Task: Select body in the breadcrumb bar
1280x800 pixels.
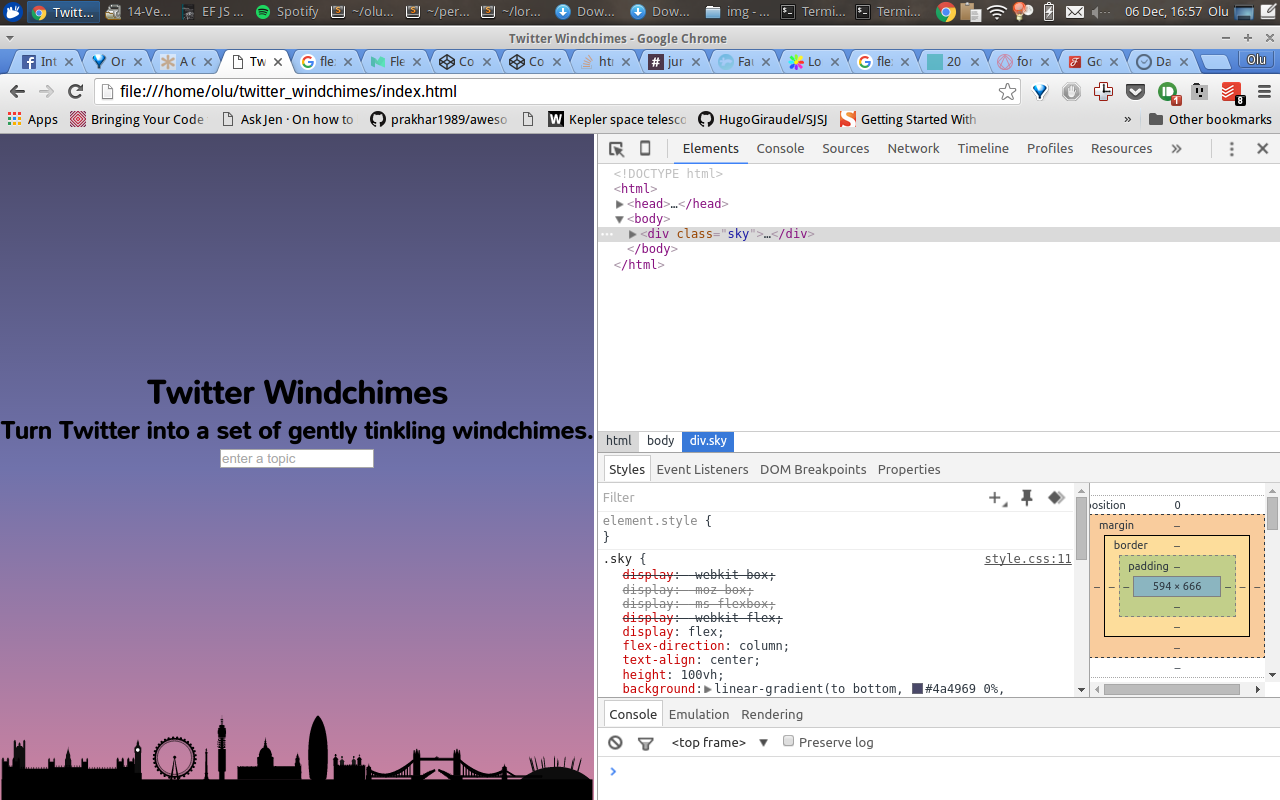Action: [x=660, y=441]
